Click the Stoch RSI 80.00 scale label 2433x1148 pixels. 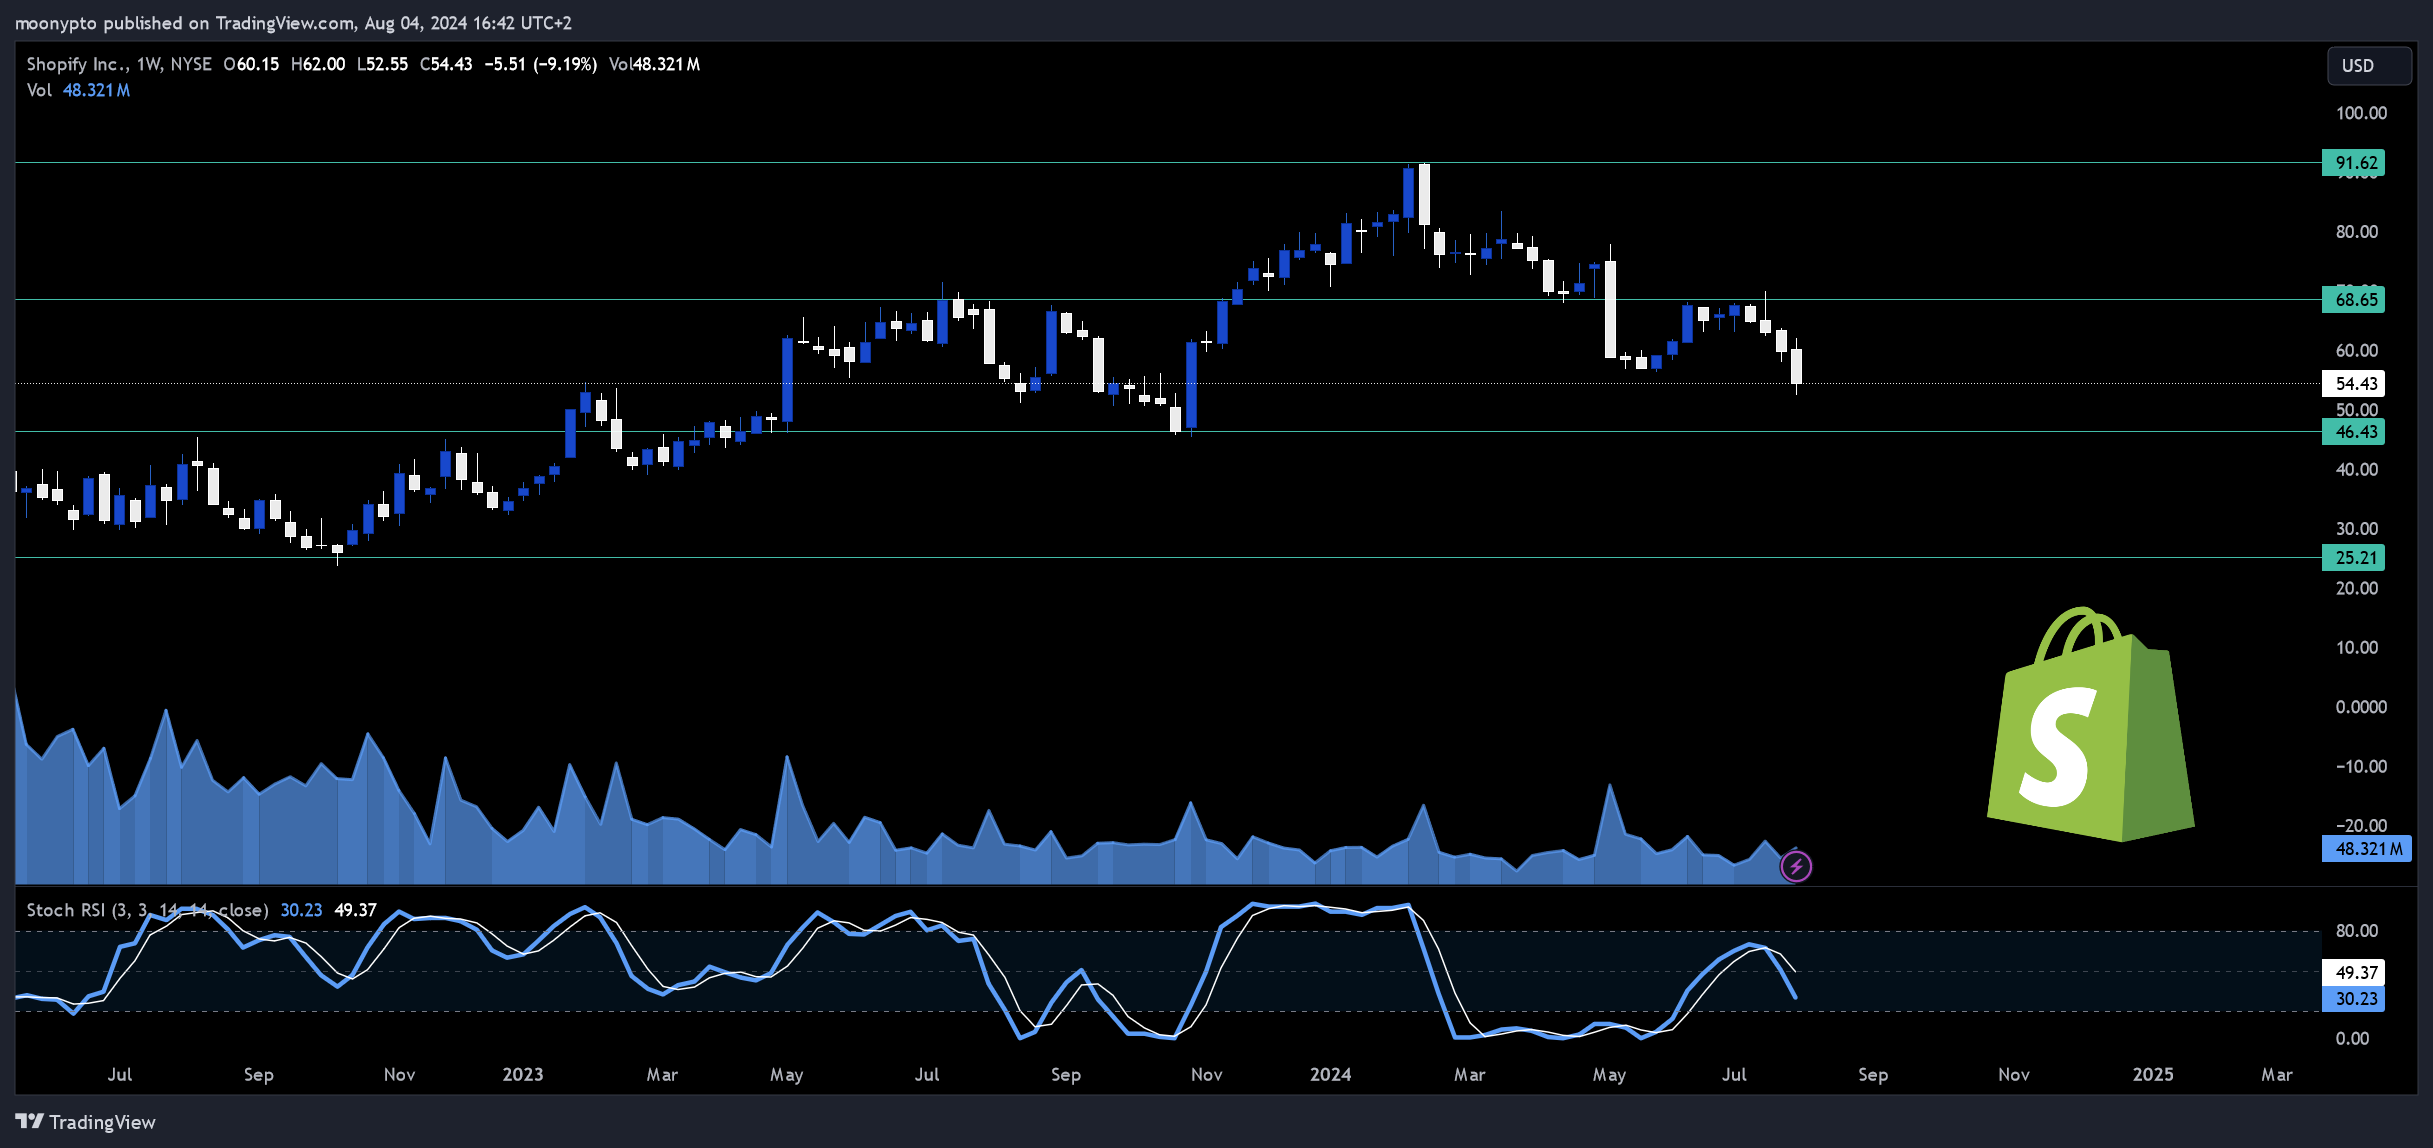(2357, 931)
